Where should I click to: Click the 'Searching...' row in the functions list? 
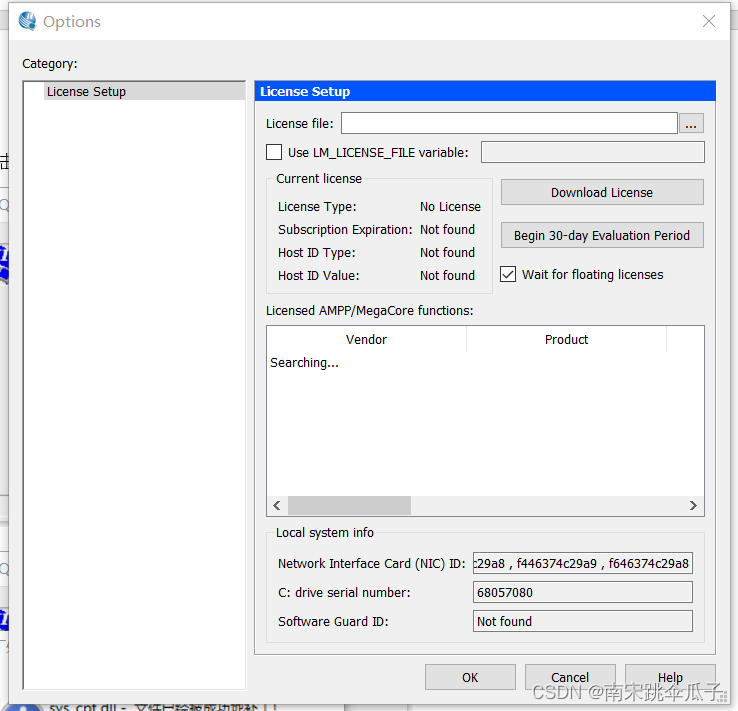[304, 363]
